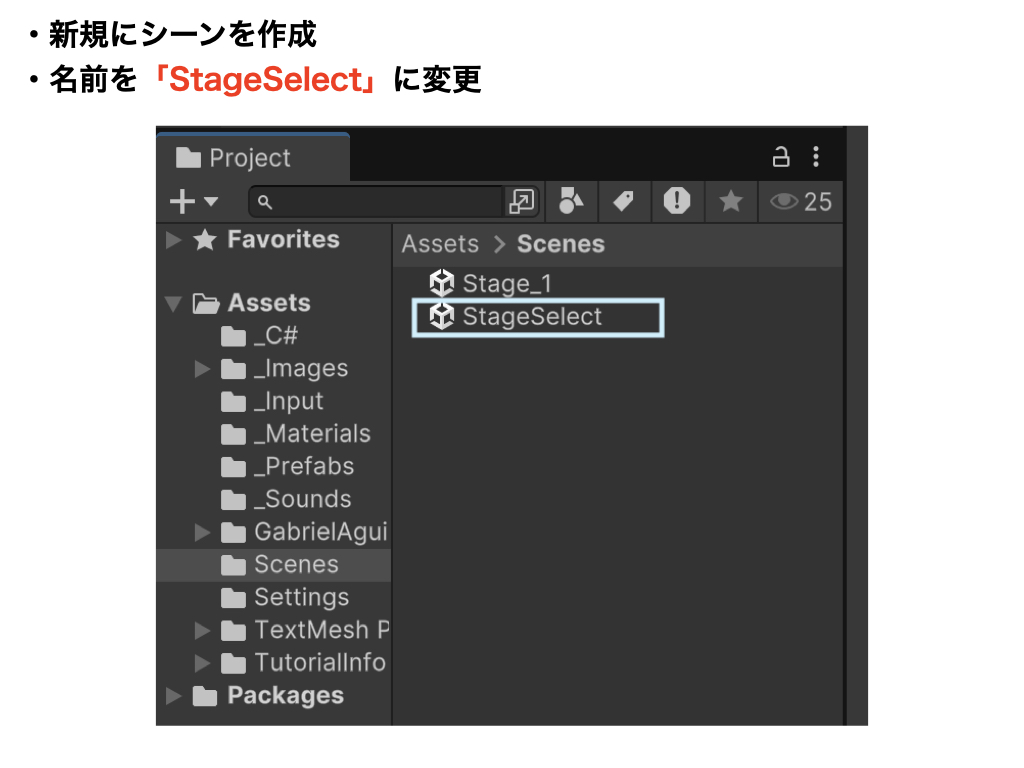Open the plus create-asset dropdown
1024x768 pixels.
193,202
